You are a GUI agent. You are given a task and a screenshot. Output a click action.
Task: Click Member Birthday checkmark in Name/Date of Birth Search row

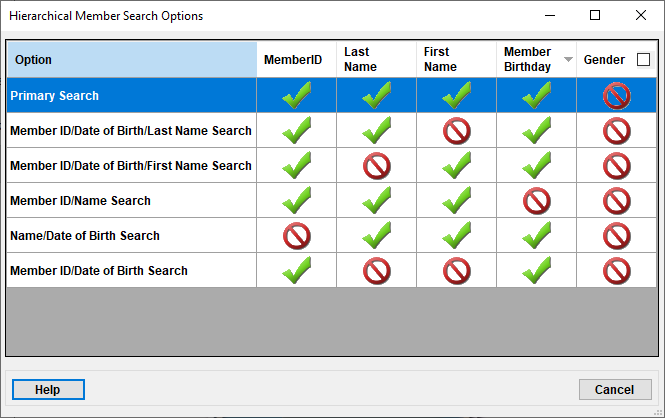click(536, 235)
